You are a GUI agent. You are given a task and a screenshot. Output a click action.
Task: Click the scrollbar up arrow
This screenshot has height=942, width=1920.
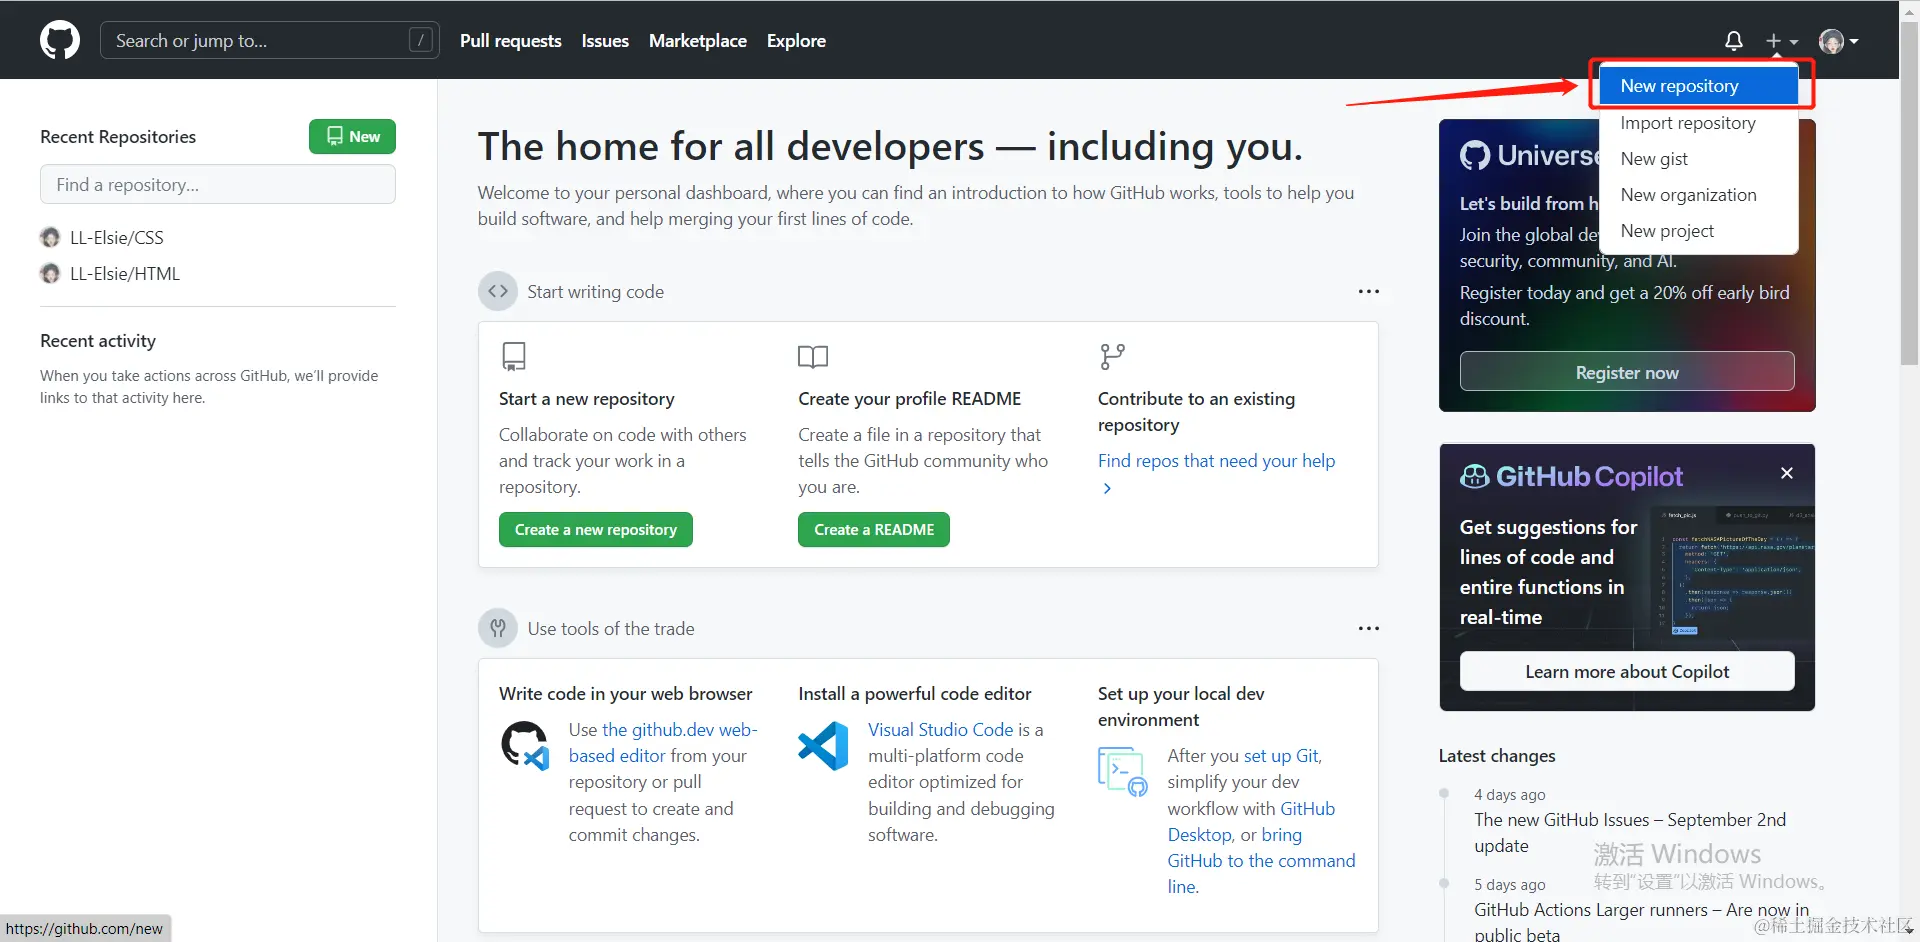click(1910, 11)
